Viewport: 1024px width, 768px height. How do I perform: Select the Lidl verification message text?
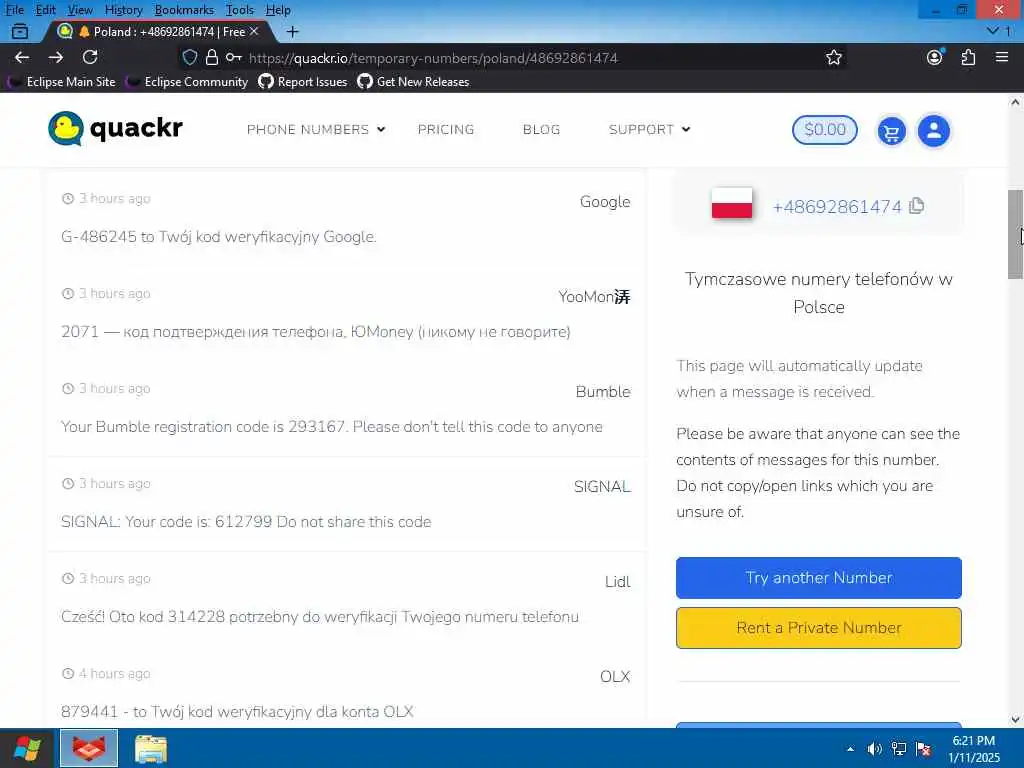pyautogui.click(x=320, y=616)
